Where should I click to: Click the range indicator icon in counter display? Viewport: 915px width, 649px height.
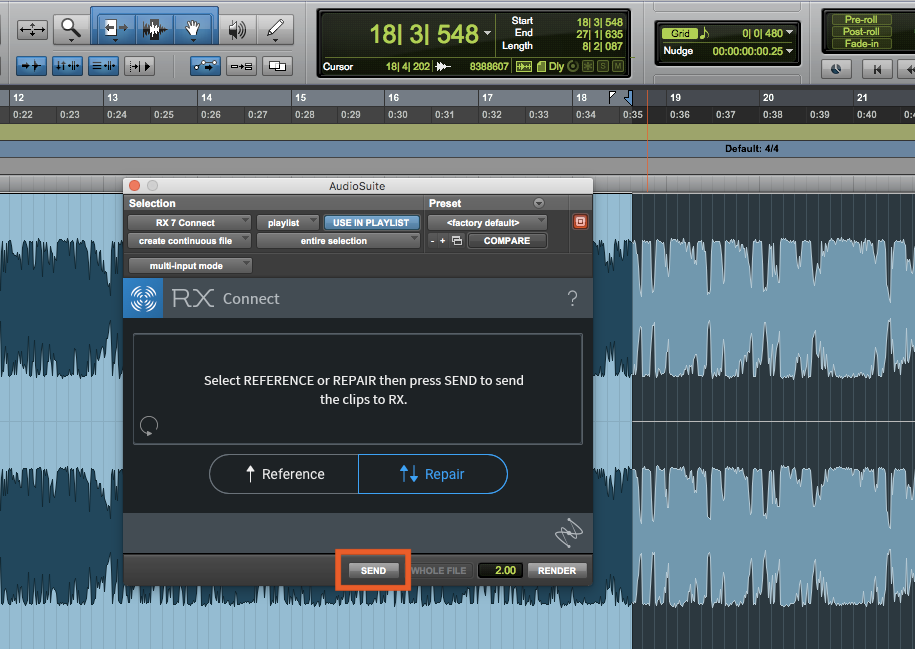[x=523, y=67]
